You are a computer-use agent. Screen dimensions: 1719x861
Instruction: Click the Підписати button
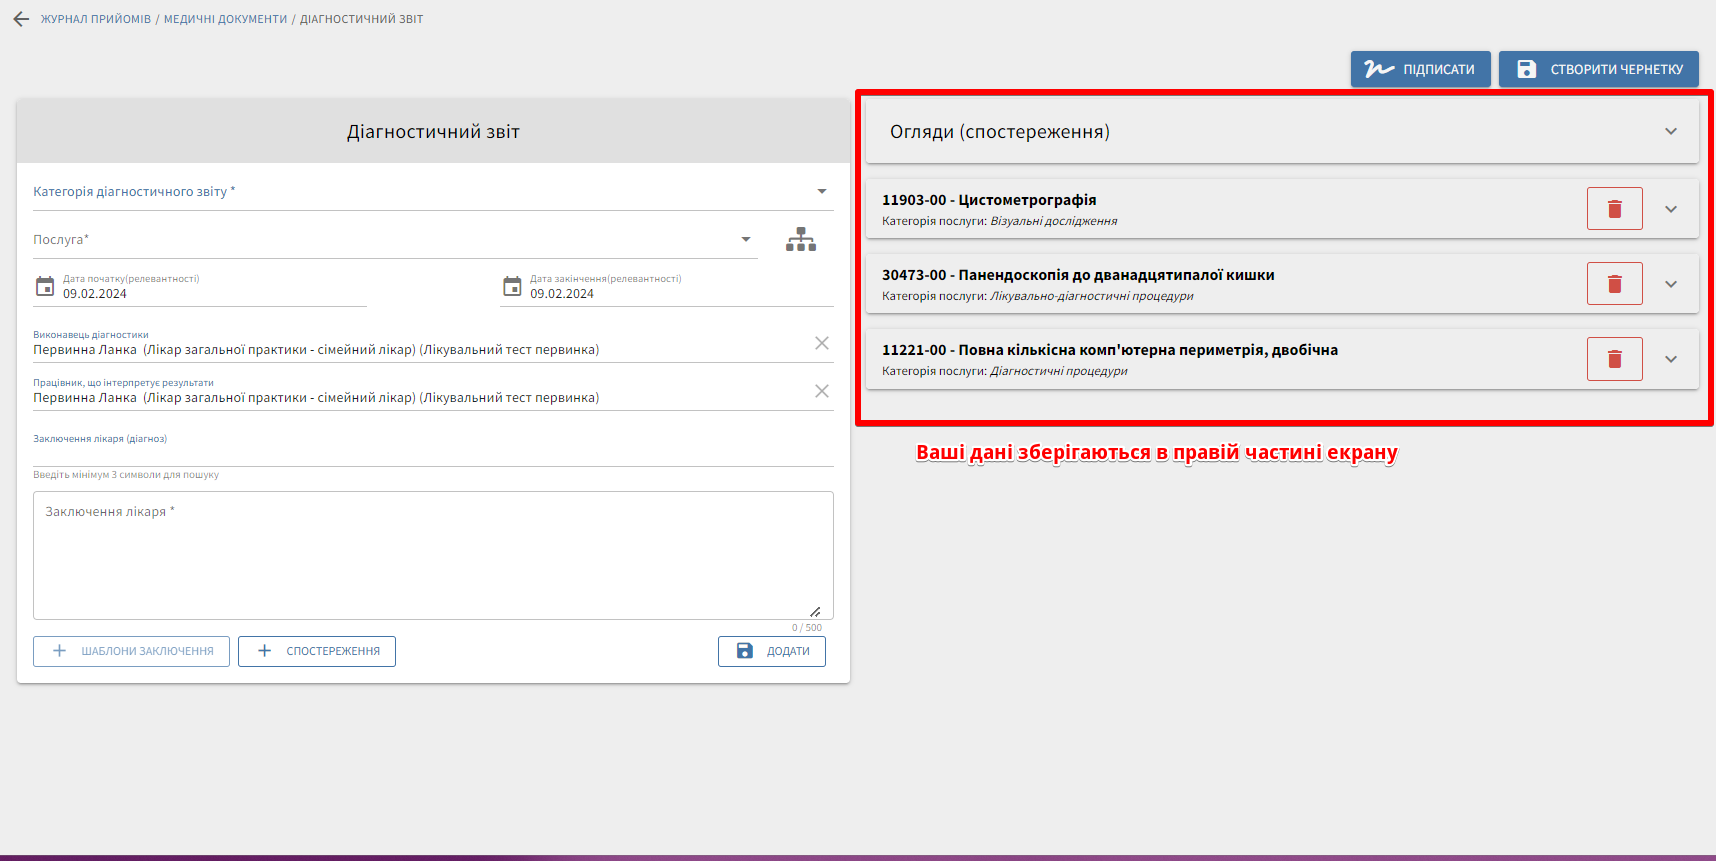click(x=1420, y=69)
